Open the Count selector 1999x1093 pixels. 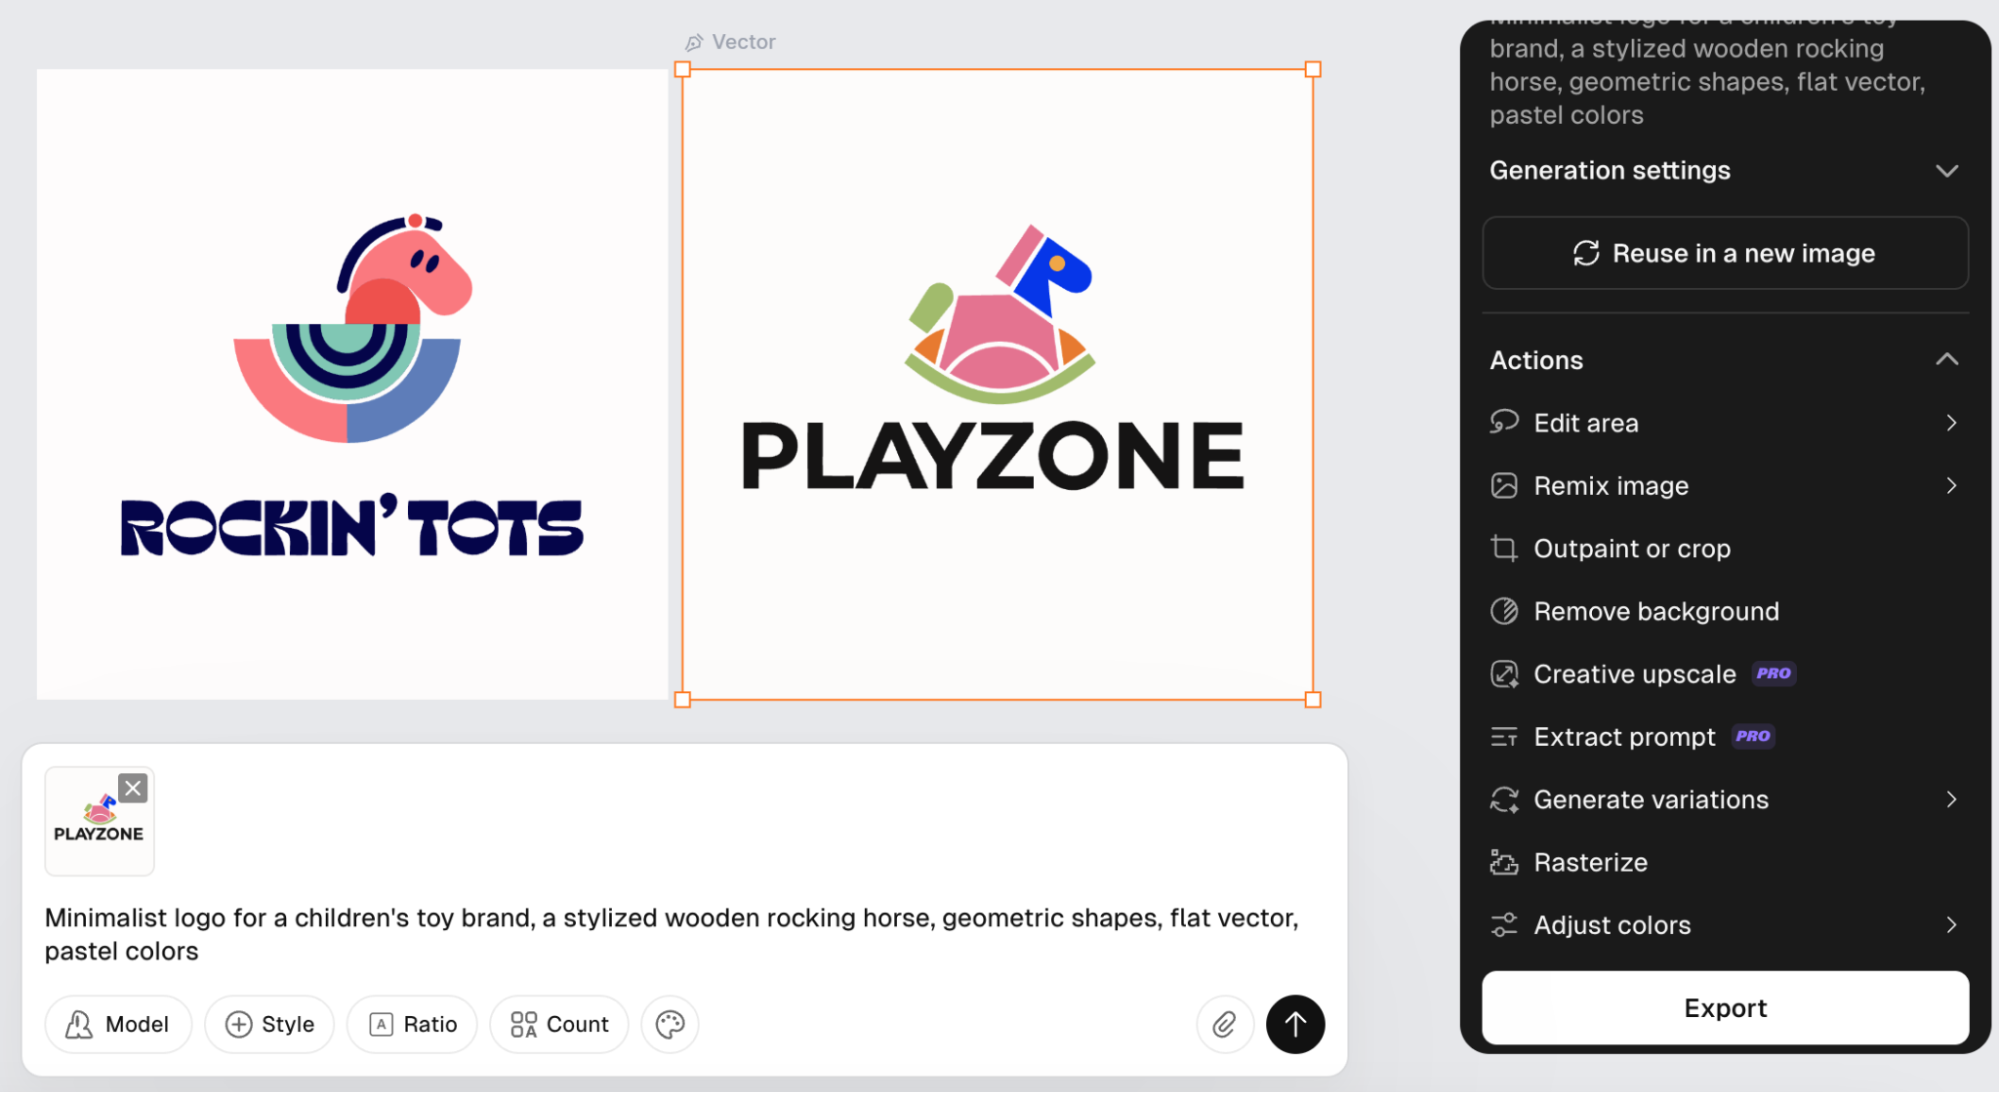[559, 1024]
